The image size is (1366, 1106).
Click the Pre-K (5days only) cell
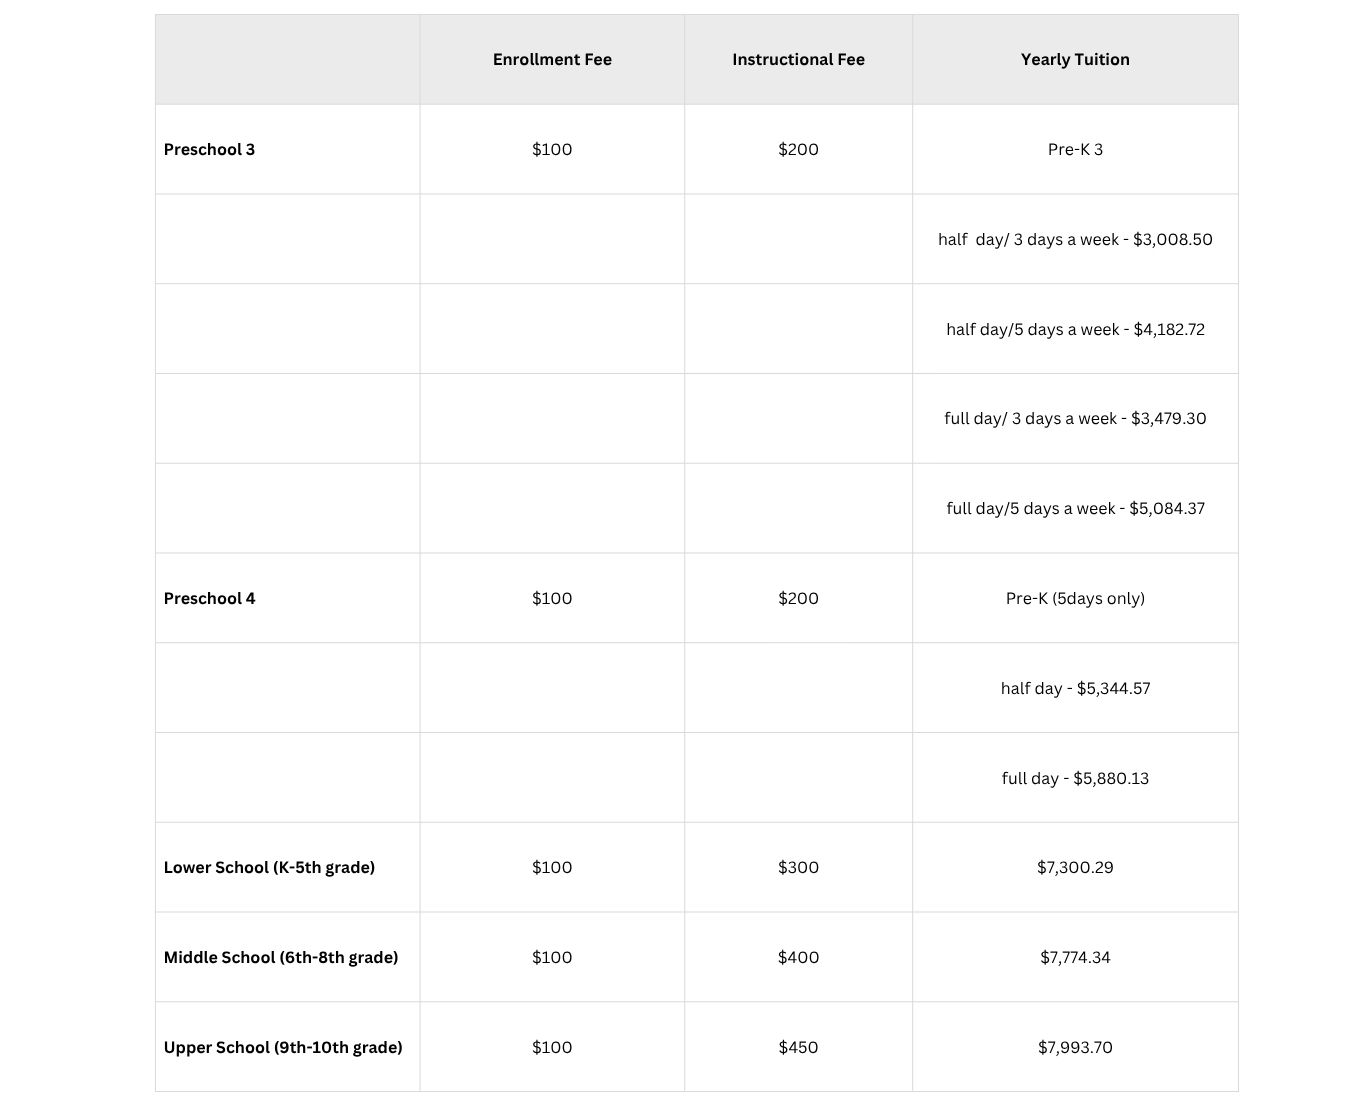(x=1075, y=598)
